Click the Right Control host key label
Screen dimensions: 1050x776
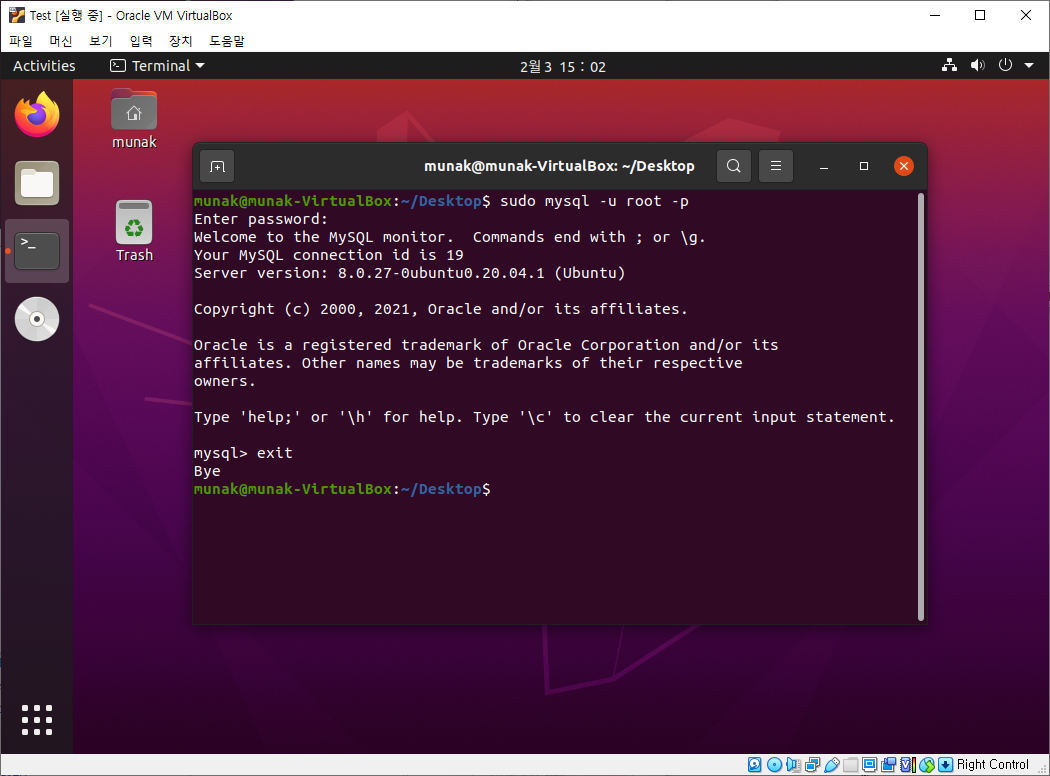tap(992, 765)
